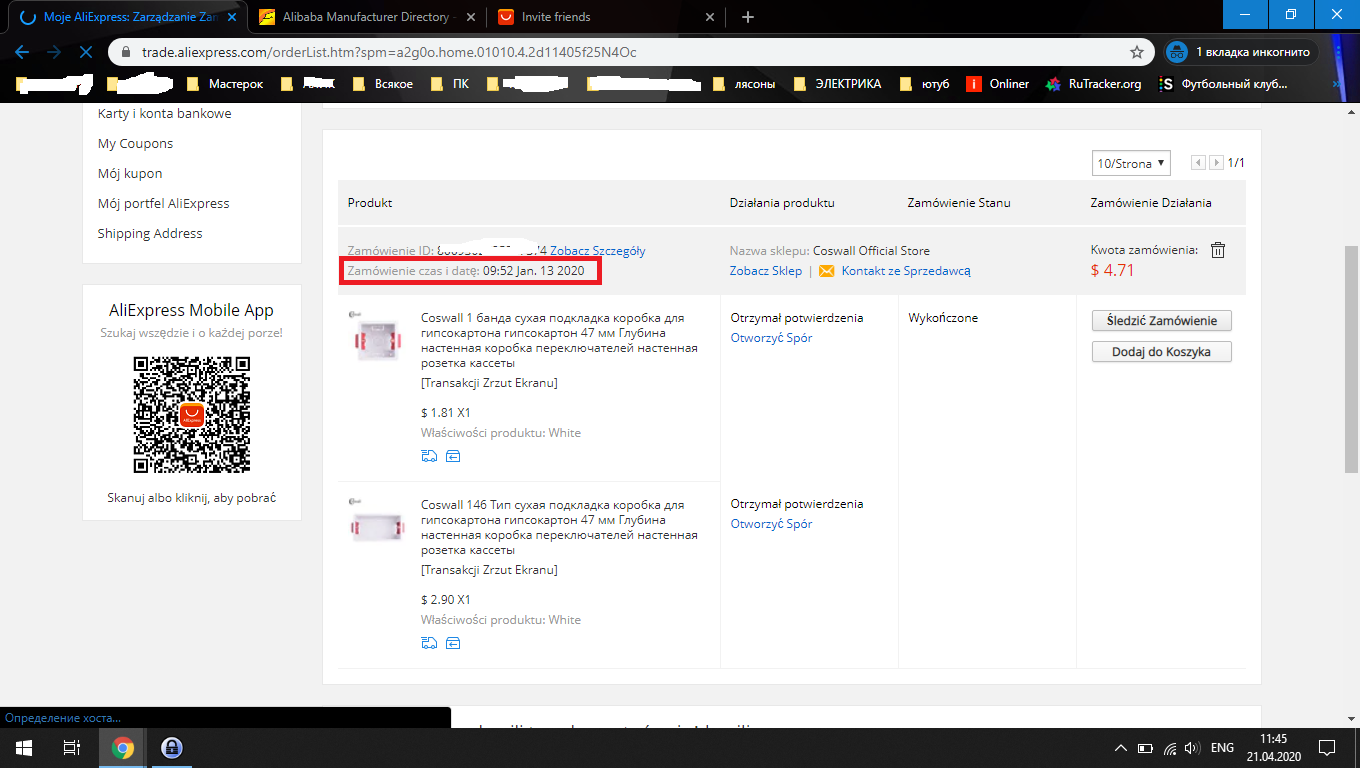The image size is (1360, 768).
Task: Open Karty i konta bankowe in sidebar
Action: tap(164, 114)
